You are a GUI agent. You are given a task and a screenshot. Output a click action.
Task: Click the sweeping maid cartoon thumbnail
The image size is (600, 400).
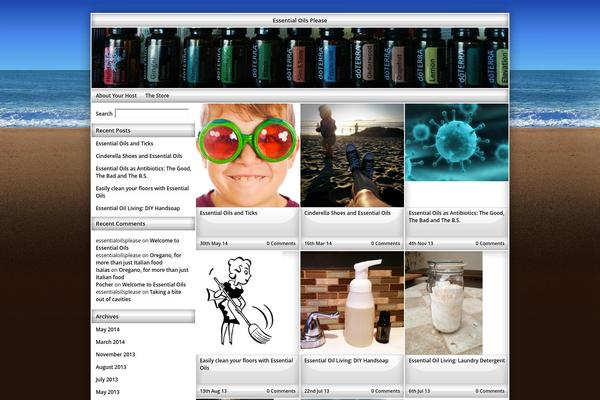(x=248, y=303)
